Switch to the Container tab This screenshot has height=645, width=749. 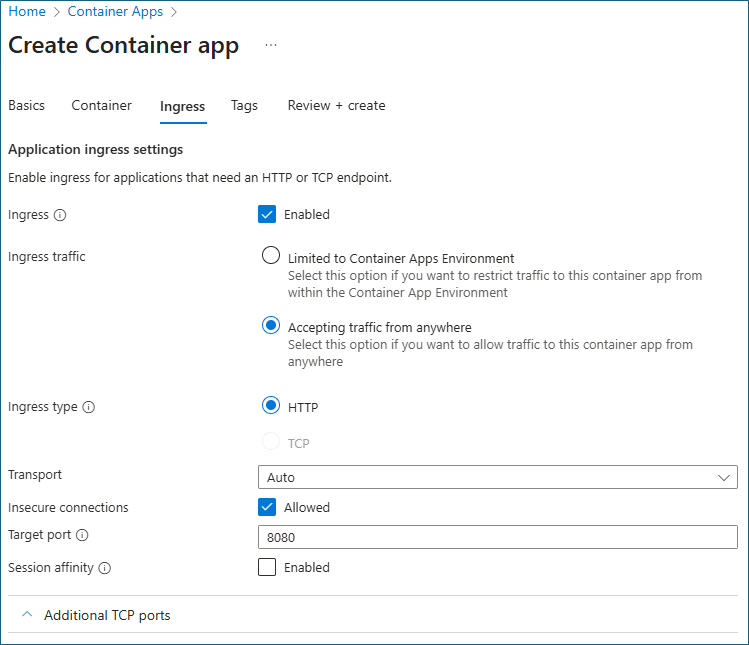point(101,106)
